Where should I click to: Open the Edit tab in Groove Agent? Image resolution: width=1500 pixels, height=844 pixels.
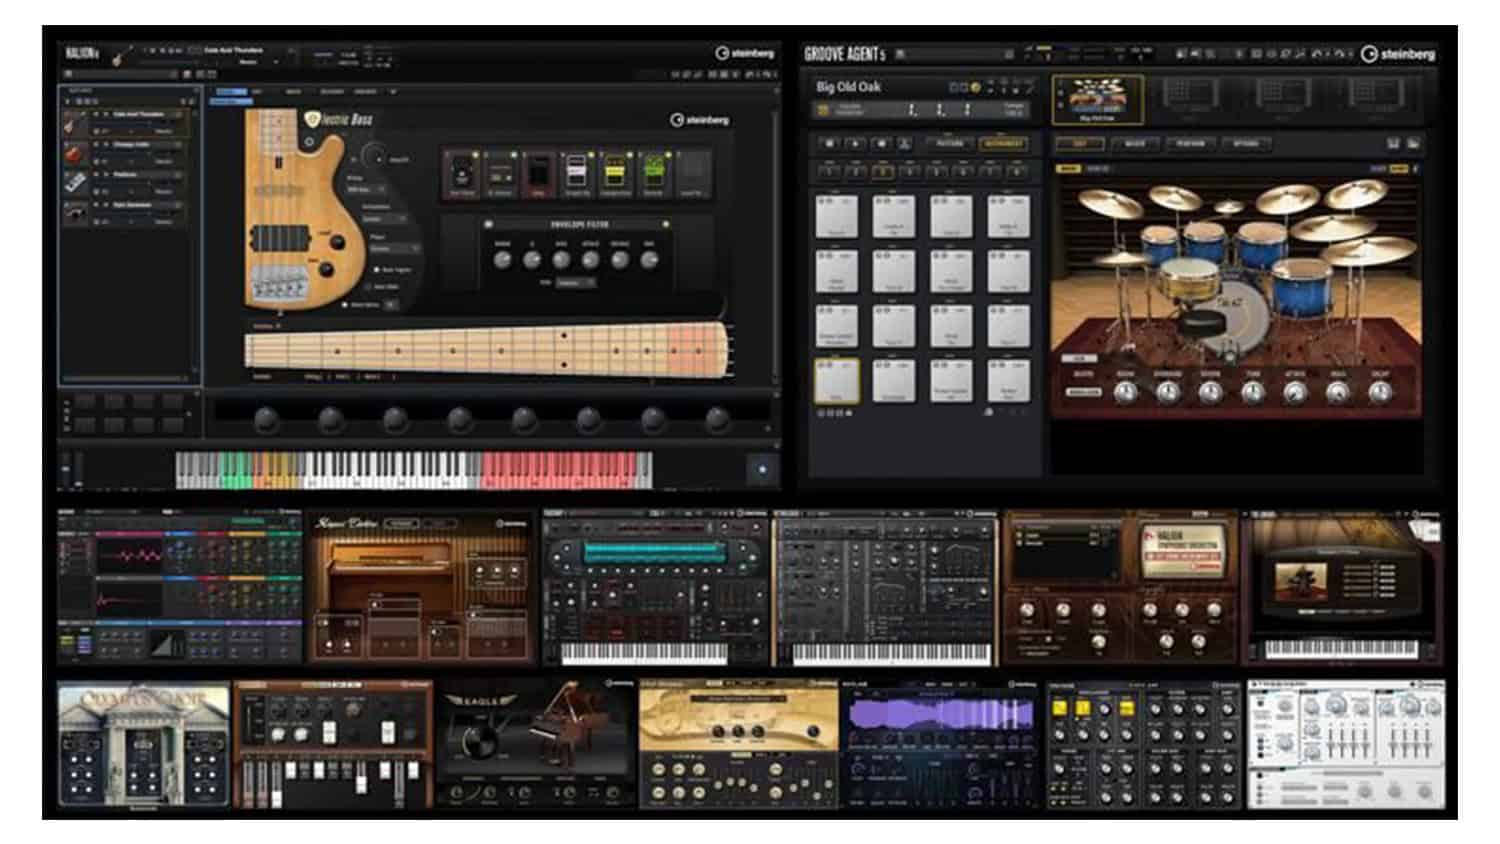(1080, 144)
